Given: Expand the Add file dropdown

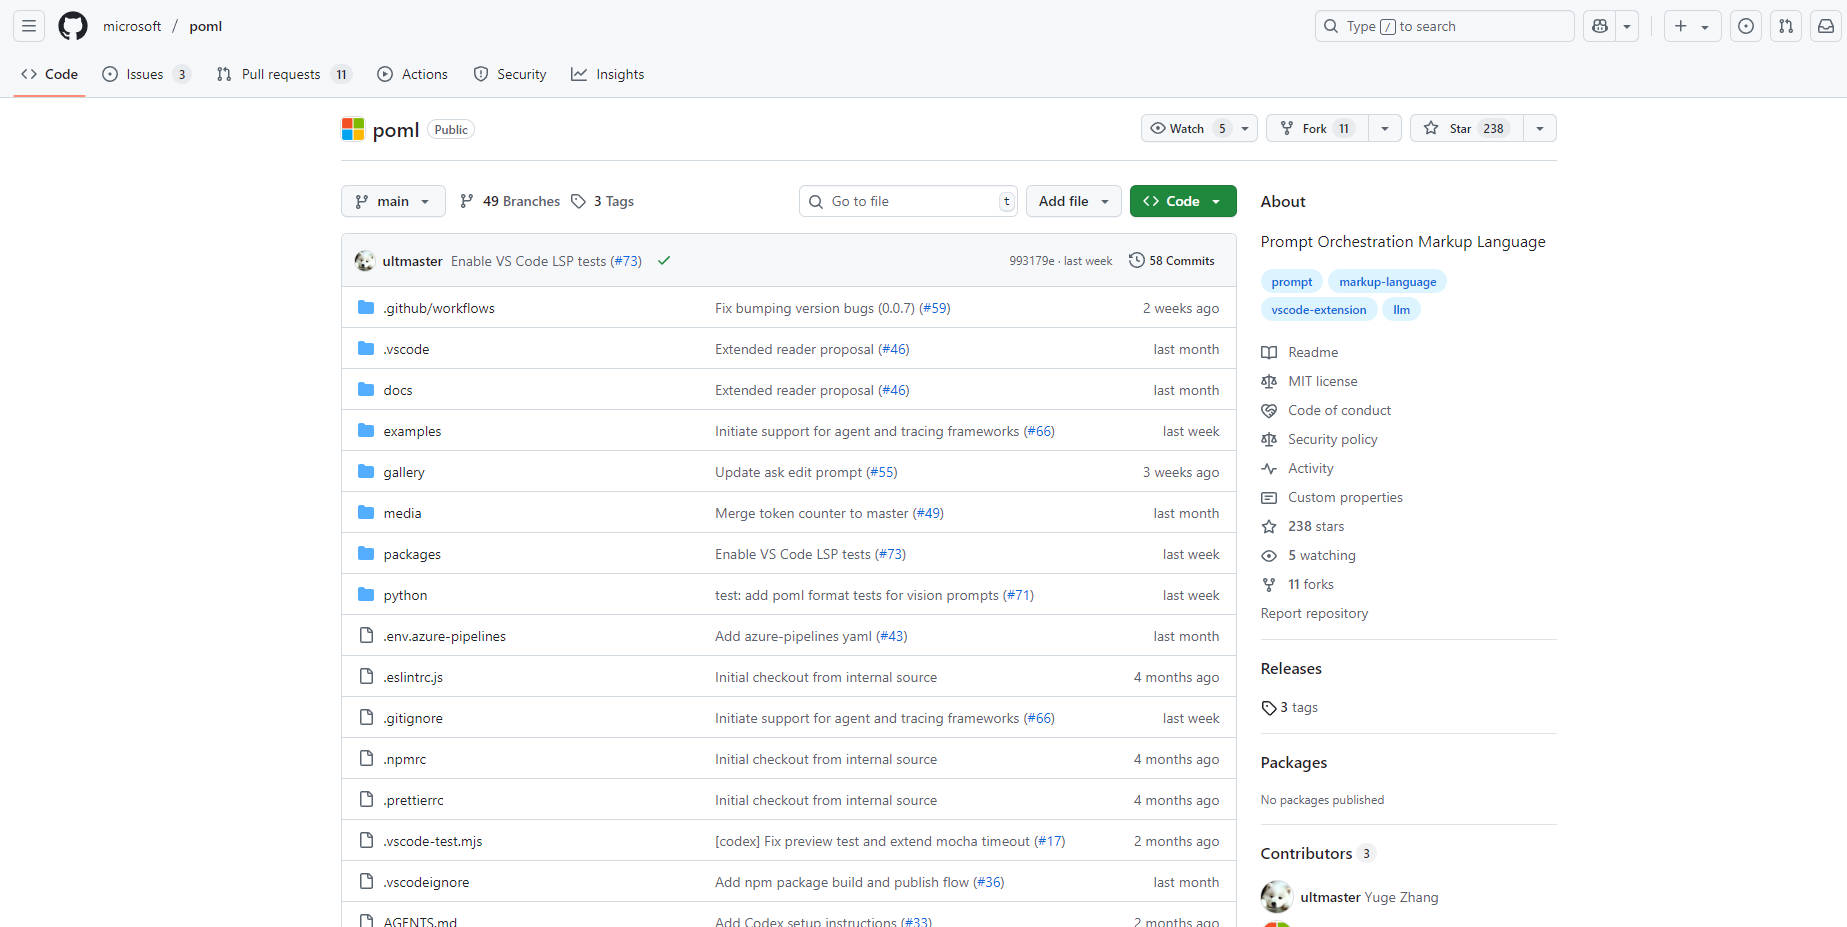Looking at the screenshot, I should pos(1073,201).
